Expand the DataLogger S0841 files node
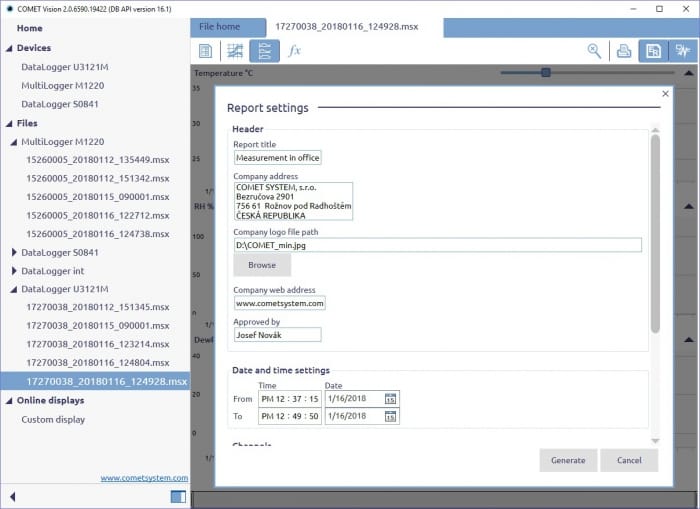 click(14, 253)
